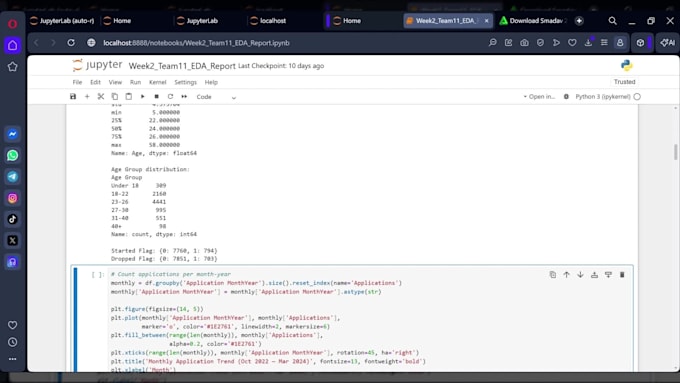The image size is (680, 383).
Task: Open TikTok in Opera sidebar
Action: point(13,219)
